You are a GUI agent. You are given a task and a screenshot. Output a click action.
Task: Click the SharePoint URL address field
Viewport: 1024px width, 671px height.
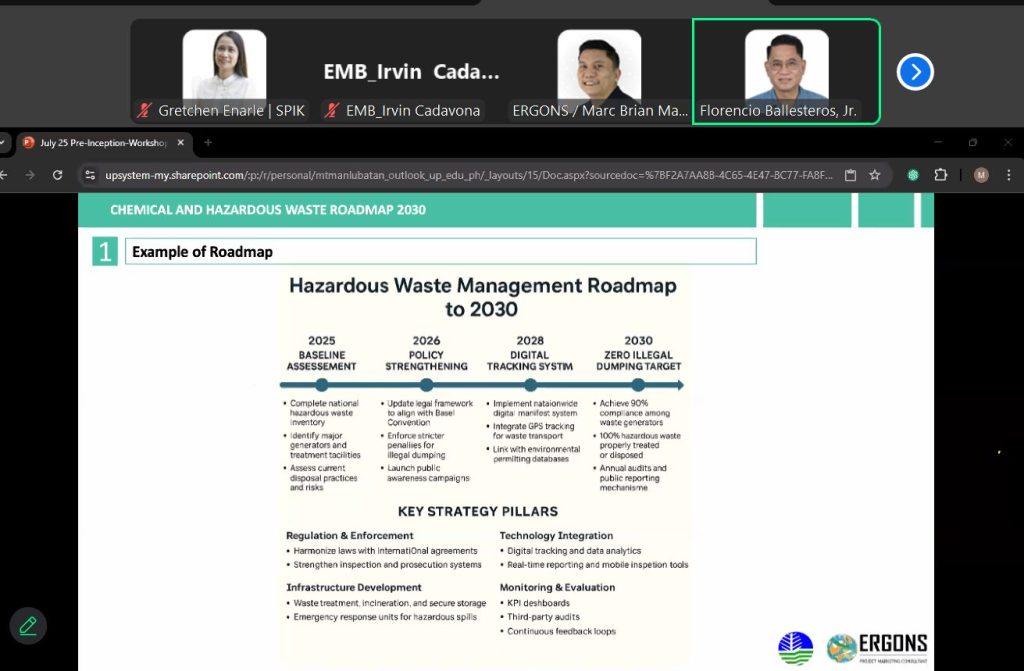click(x=460, y=175)
